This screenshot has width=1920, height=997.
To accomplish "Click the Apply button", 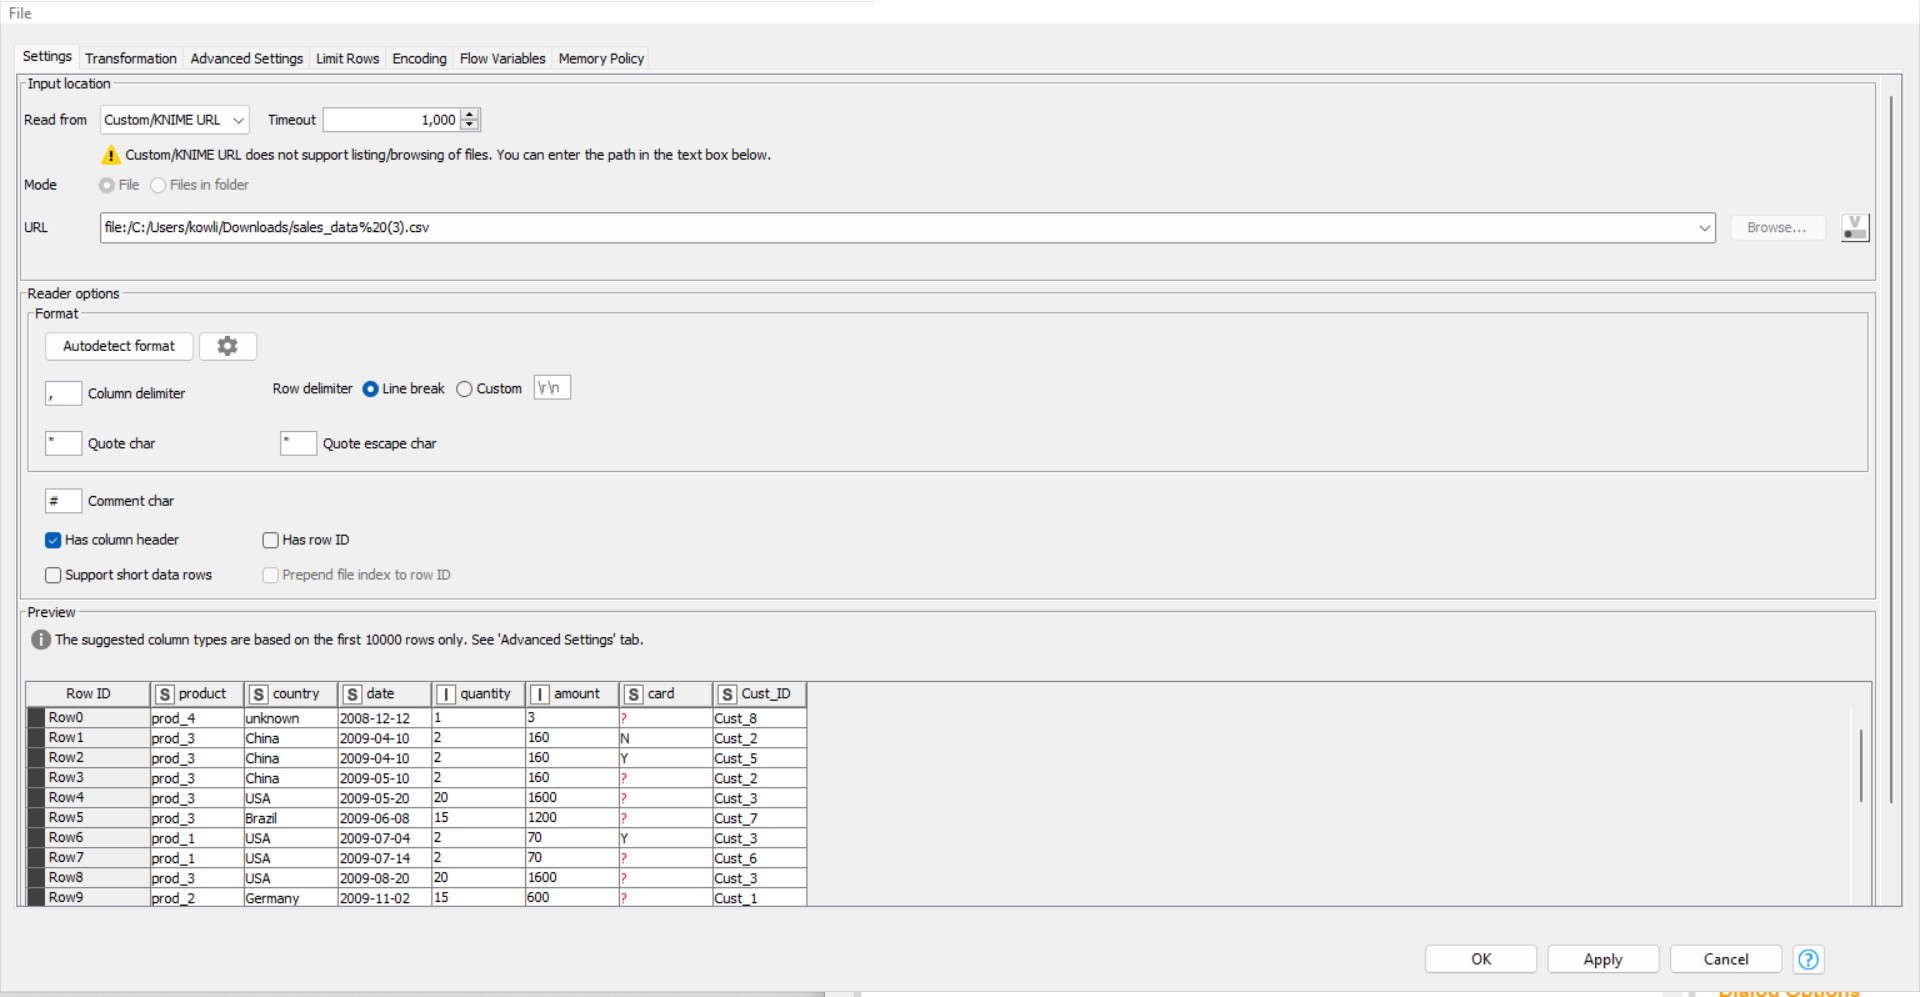I will coord(1603,959).
